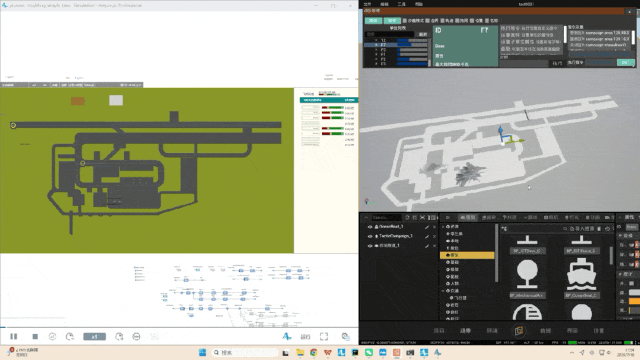The height and width of the screenshot is (360, 640).
Task: Click the brown rectangle above the runway
Action: point(78,101)
